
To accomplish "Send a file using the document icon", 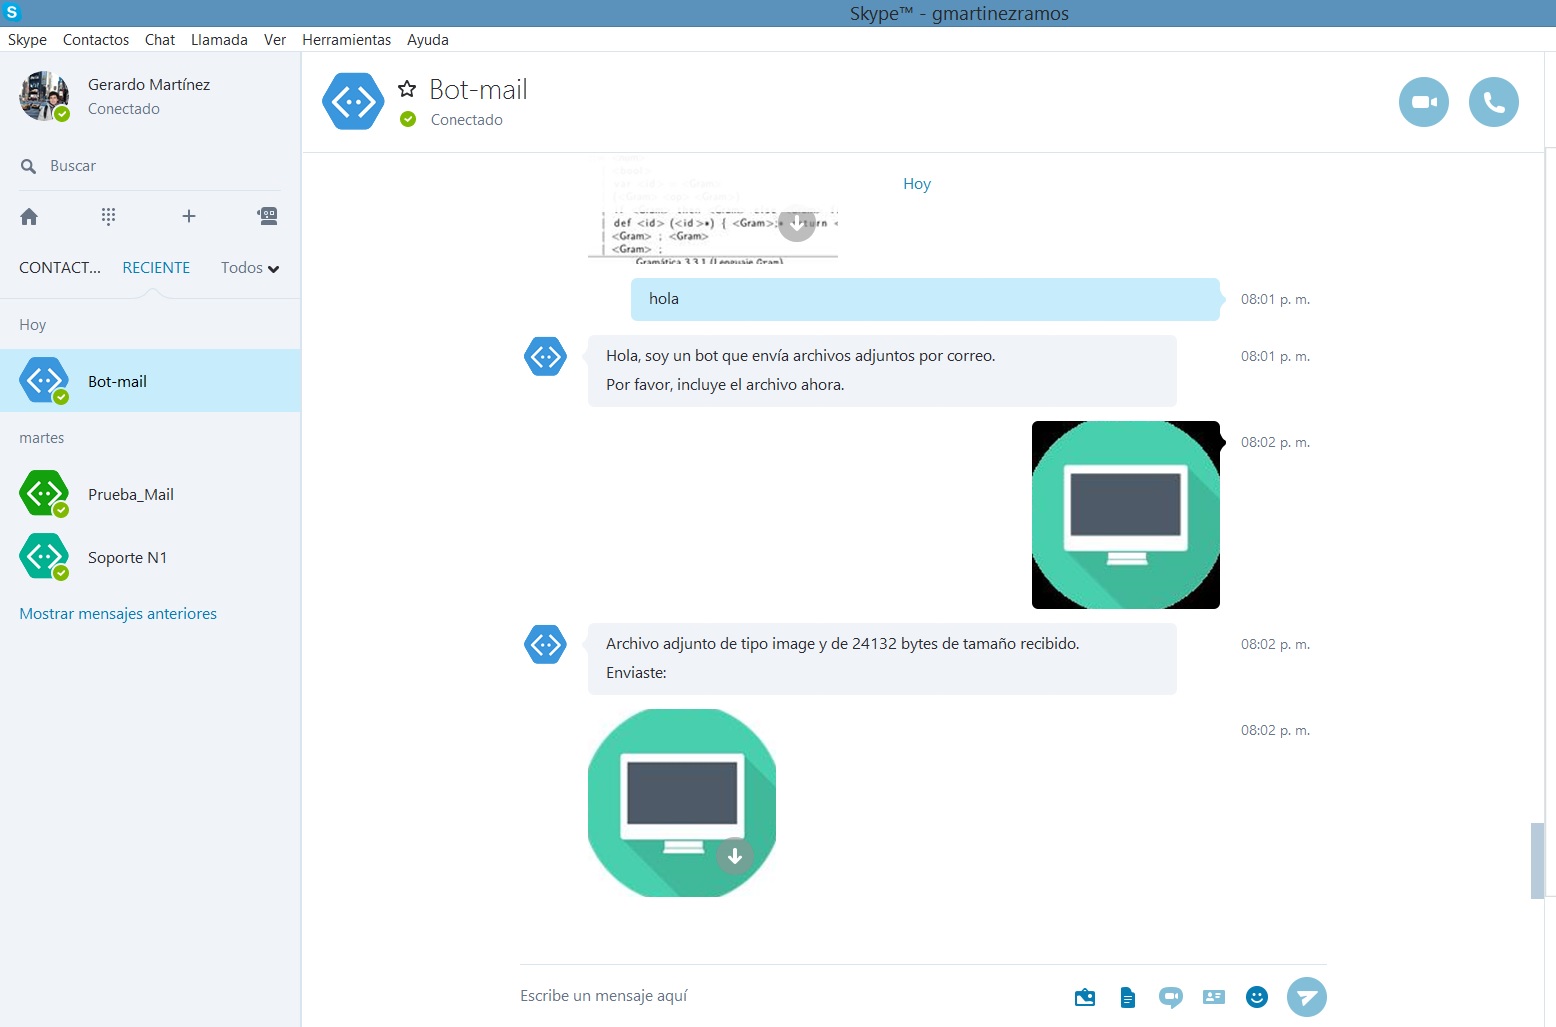I will [x=1127, y=997].
